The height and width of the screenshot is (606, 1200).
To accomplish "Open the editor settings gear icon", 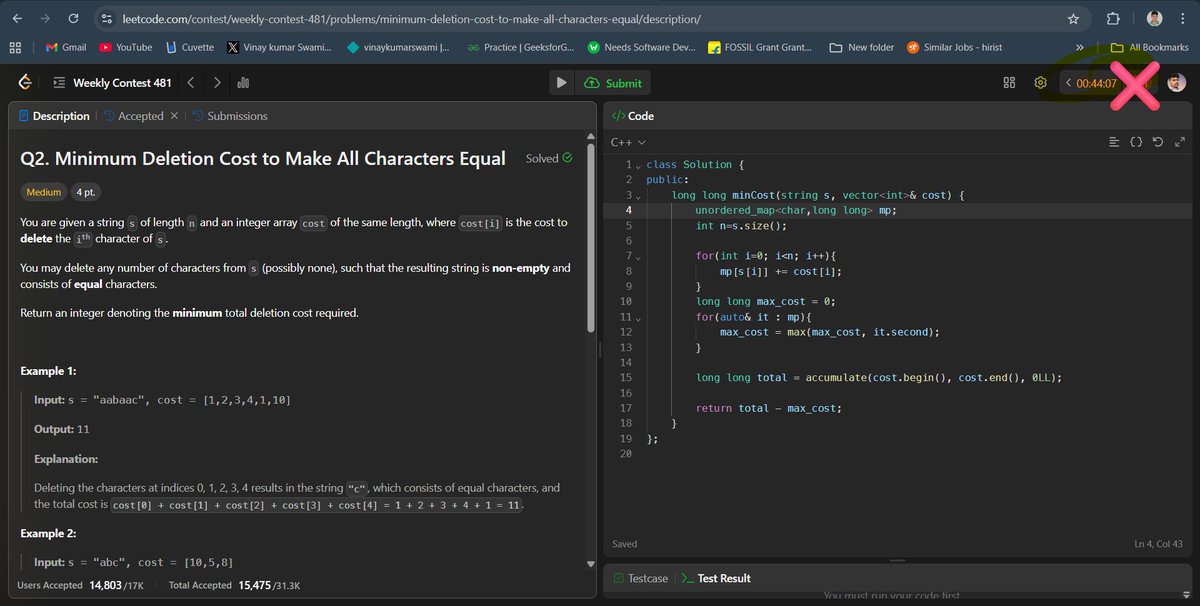I will (1040, 82).
